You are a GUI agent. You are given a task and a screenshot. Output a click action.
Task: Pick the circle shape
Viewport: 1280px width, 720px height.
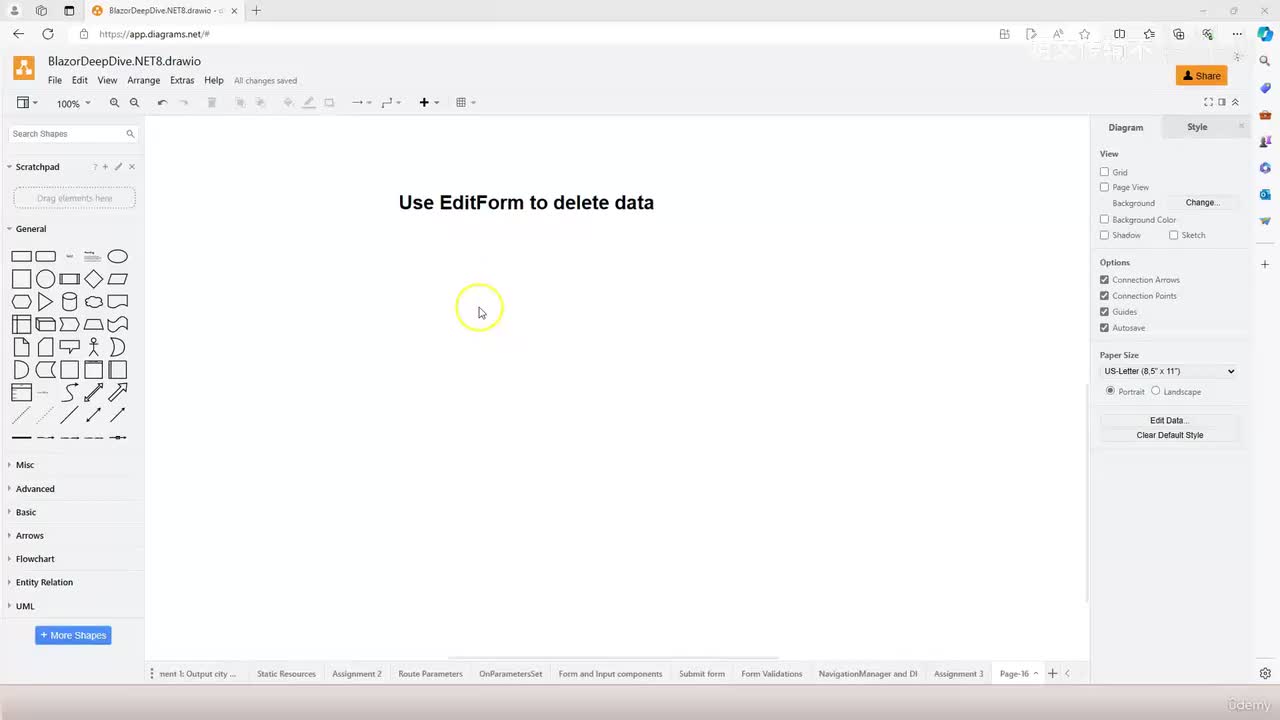[46, 279]
